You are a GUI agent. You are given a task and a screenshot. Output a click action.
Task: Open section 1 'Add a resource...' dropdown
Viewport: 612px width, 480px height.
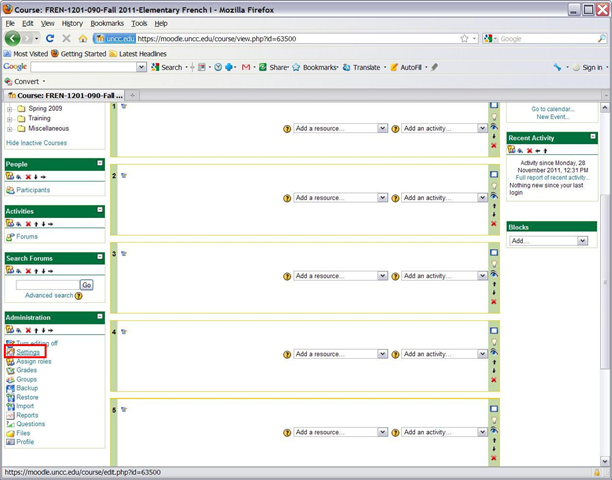[x=340, y=128]
